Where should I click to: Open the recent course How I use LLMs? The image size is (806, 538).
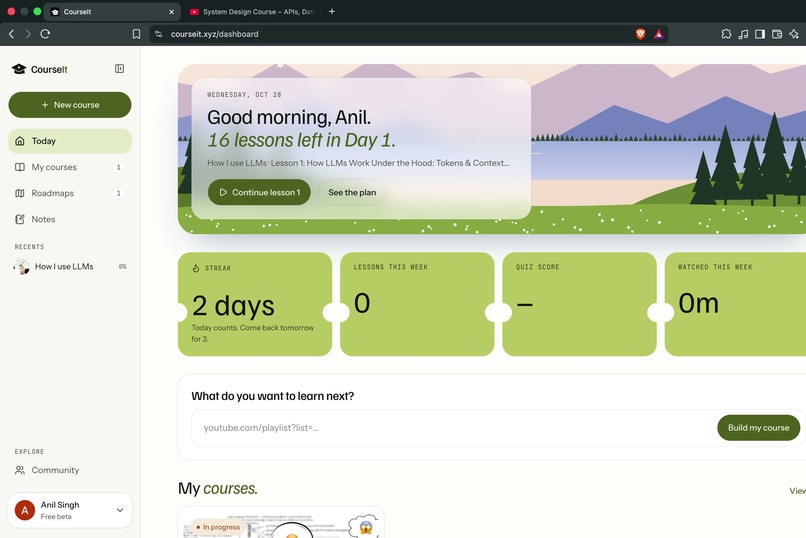(x=70, y=267)
